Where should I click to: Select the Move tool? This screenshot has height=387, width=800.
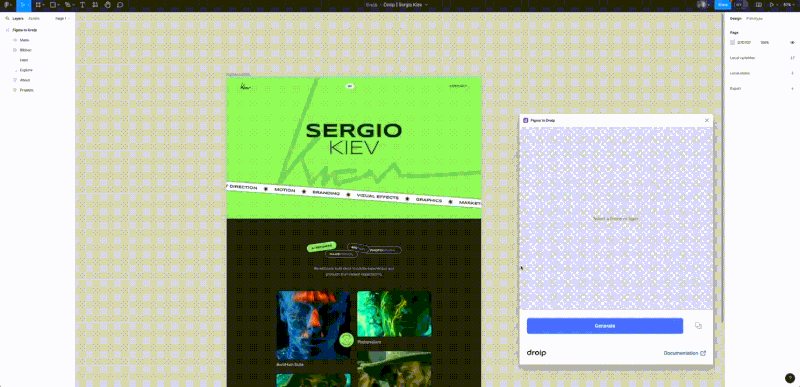coord(22,5)
